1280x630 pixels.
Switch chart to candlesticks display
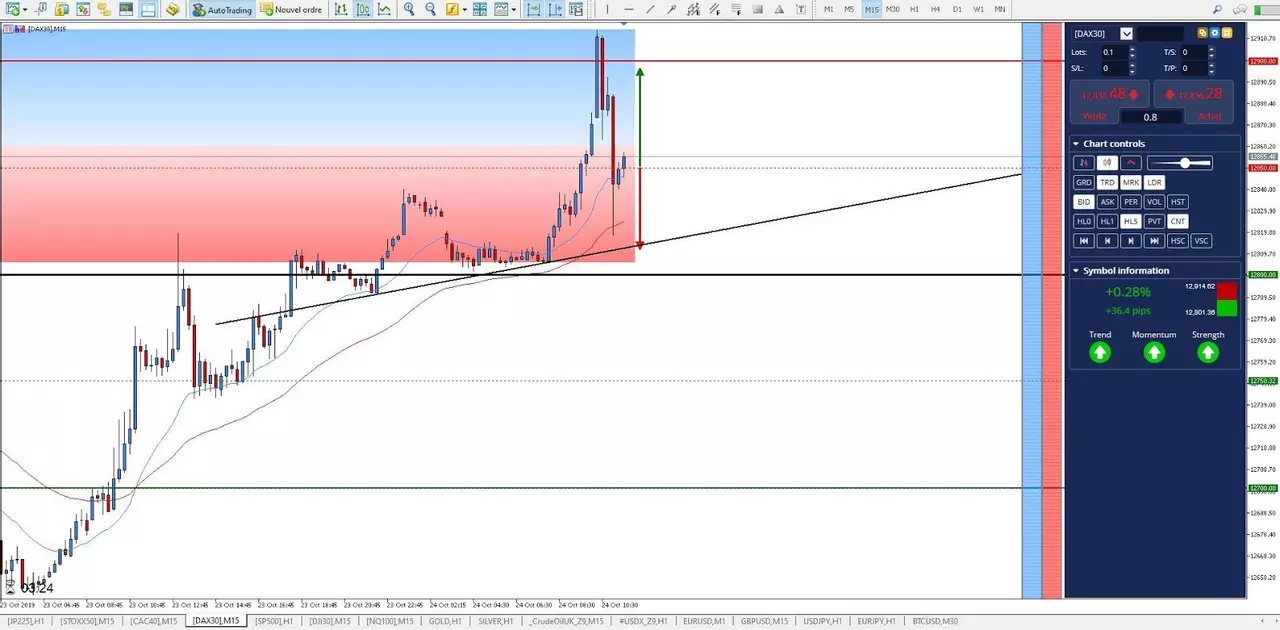pyautogui.click(x=362, y=9)
